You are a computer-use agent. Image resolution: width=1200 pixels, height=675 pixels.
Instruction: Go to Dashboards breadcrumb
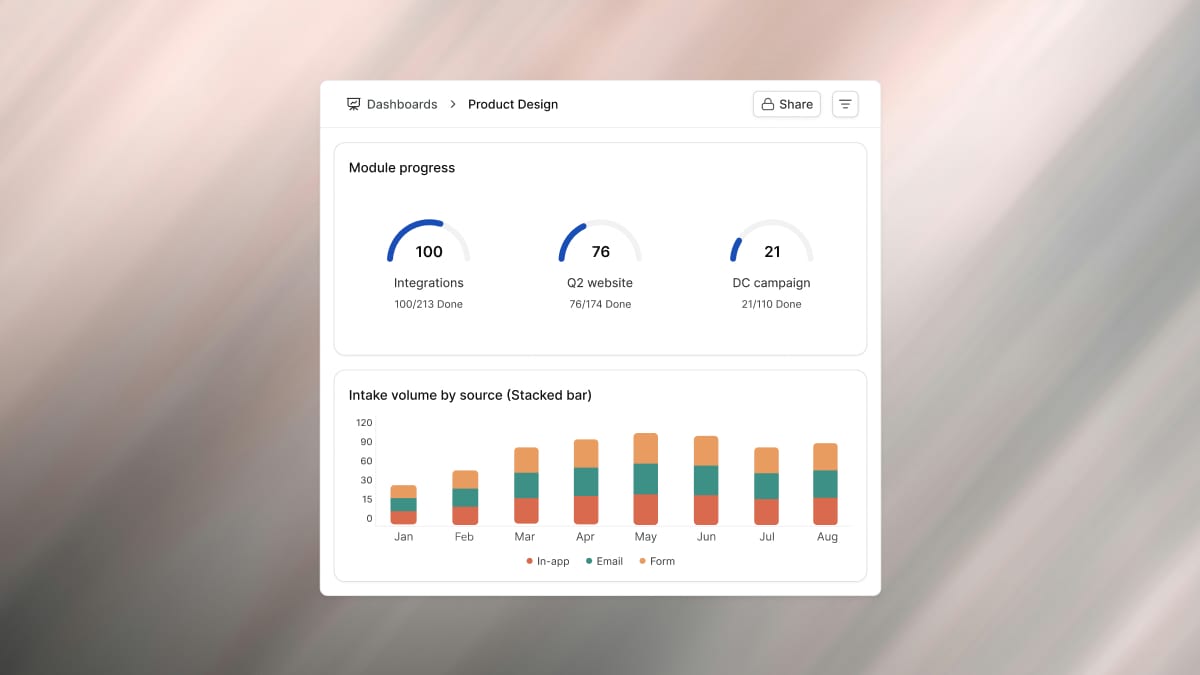pos(402,104)
